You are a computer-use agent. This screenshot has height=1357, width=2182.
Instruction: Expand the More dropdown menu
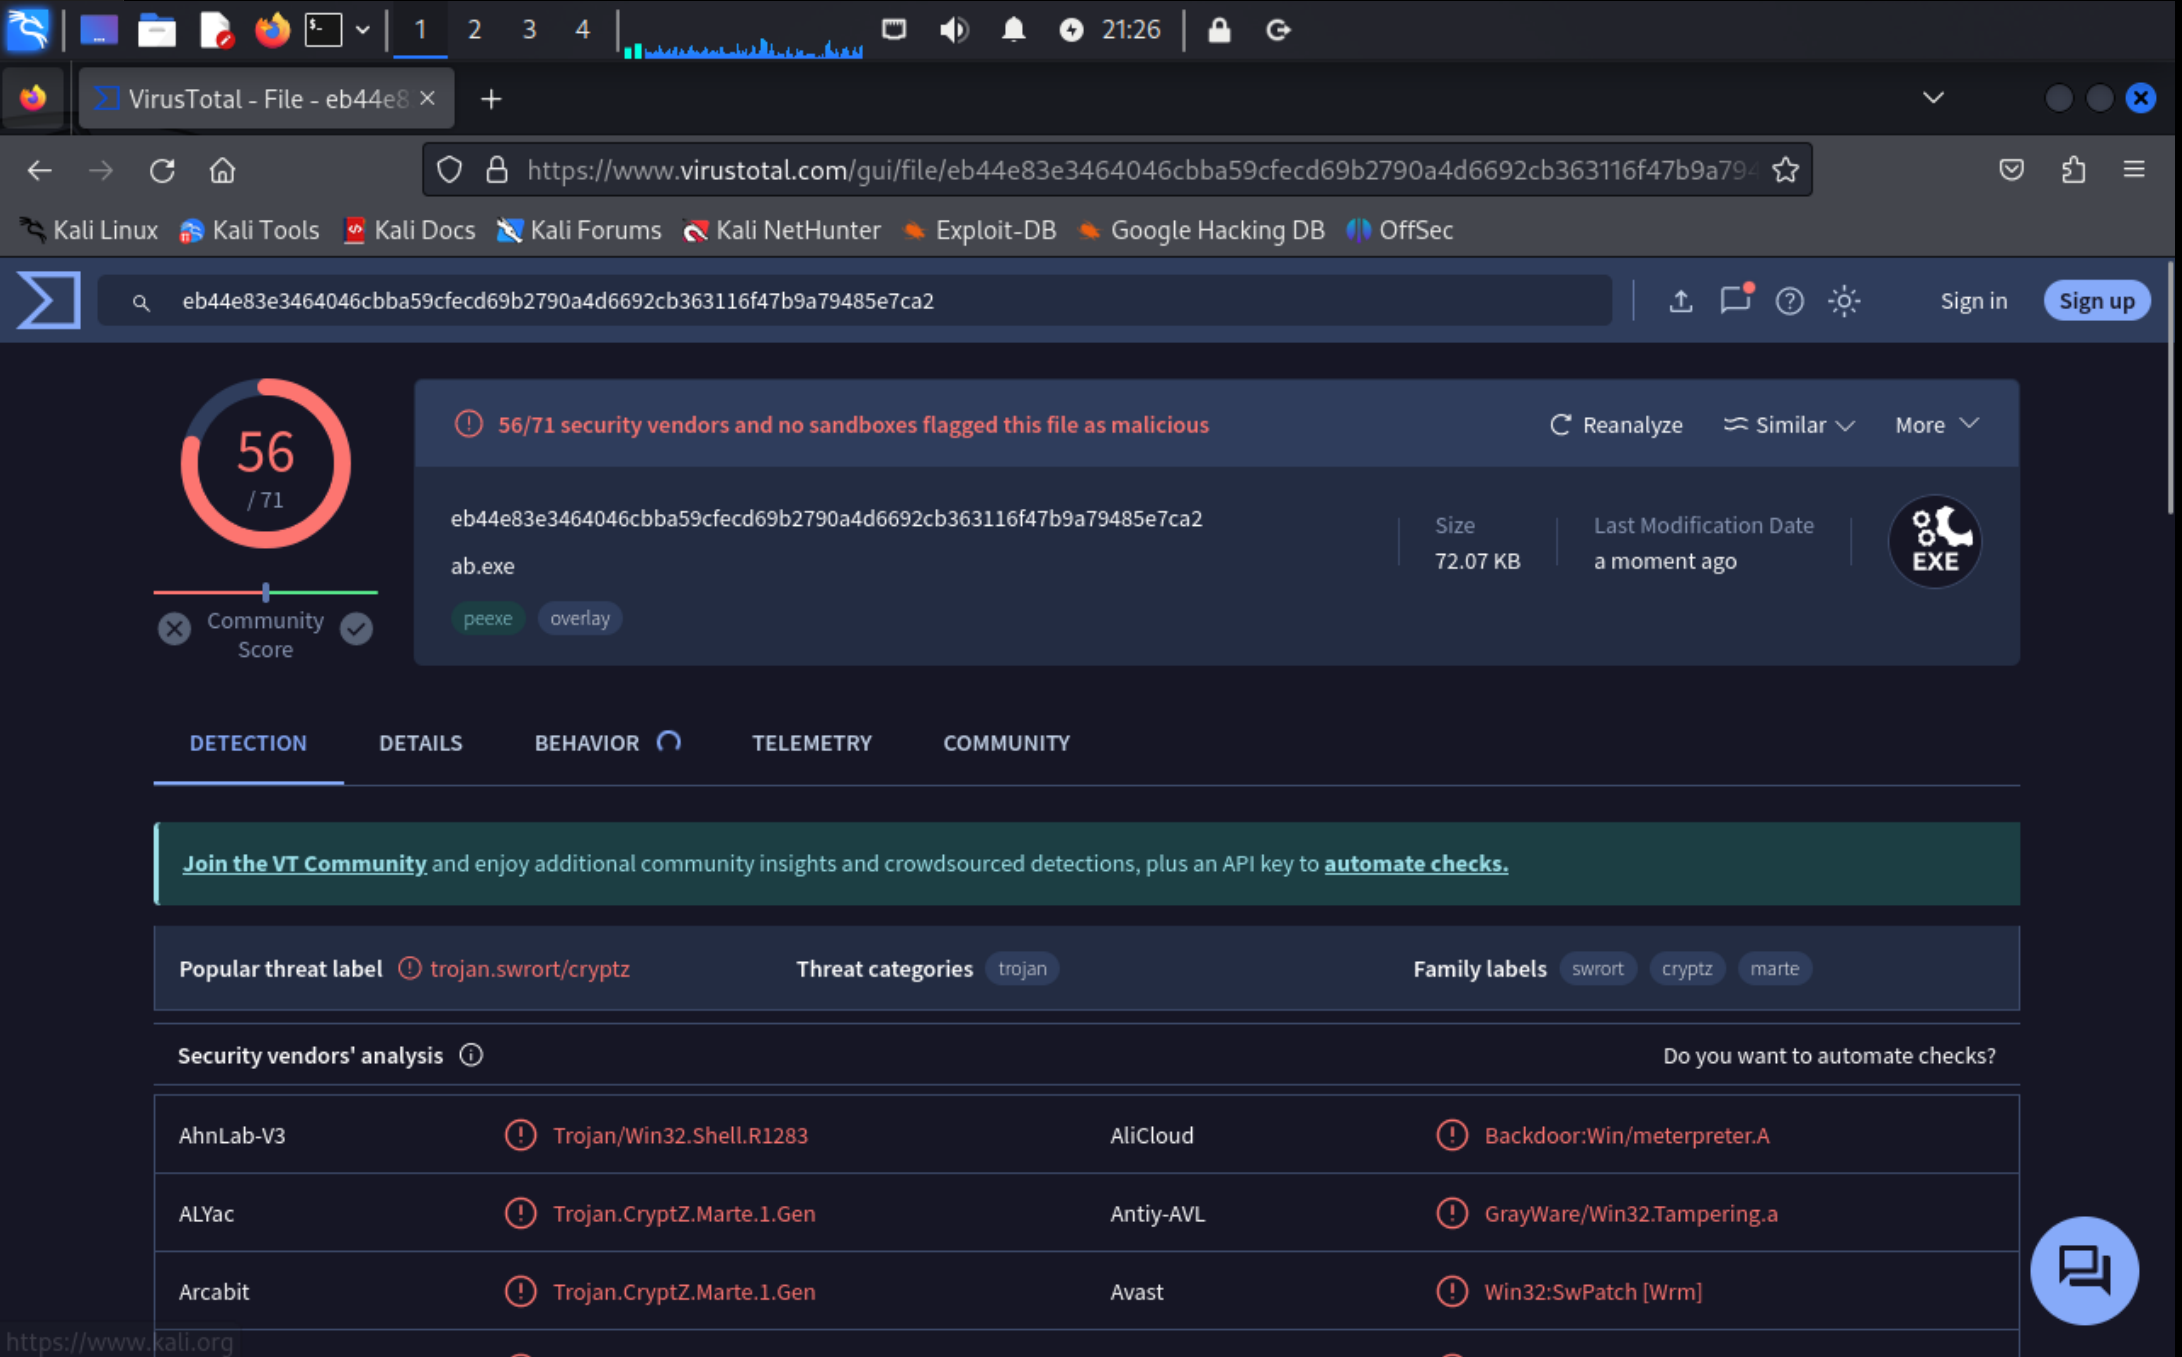pos(1936,425)
